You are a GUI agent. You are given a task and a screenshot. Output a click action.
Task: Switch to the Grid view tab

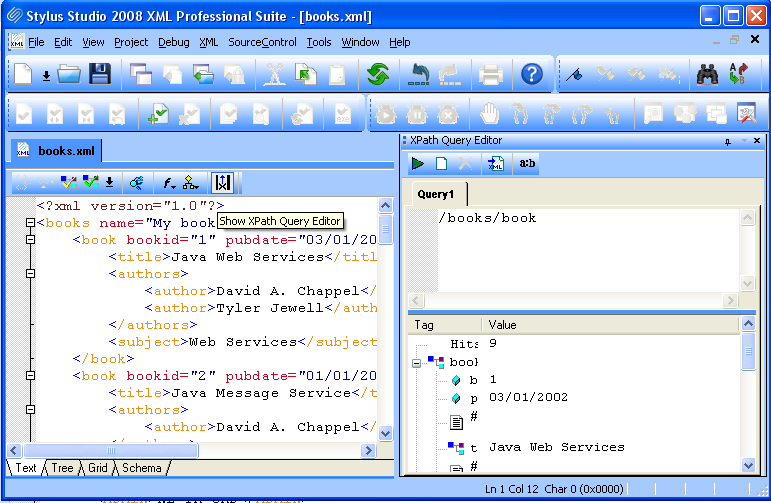(x=97, y=468)
